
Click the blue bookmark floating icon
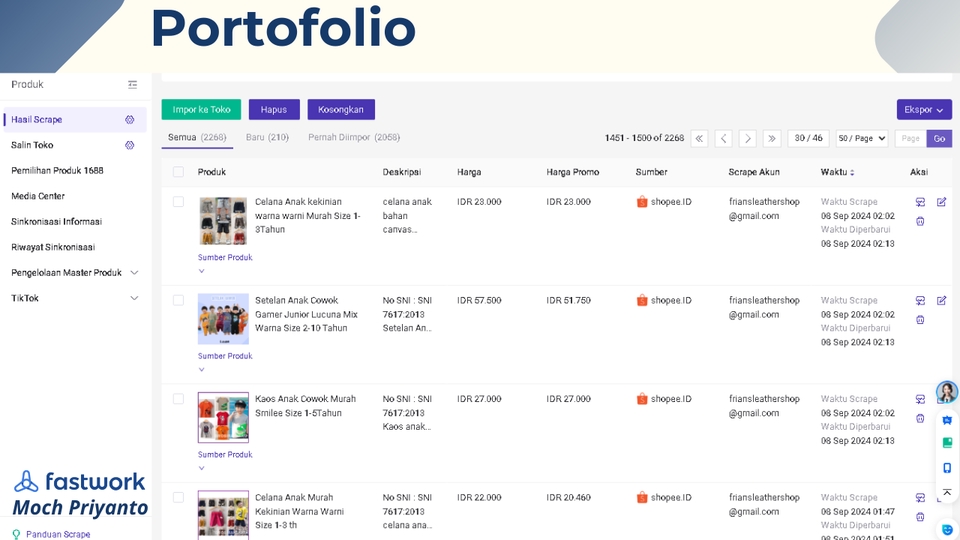click(947, 421)
